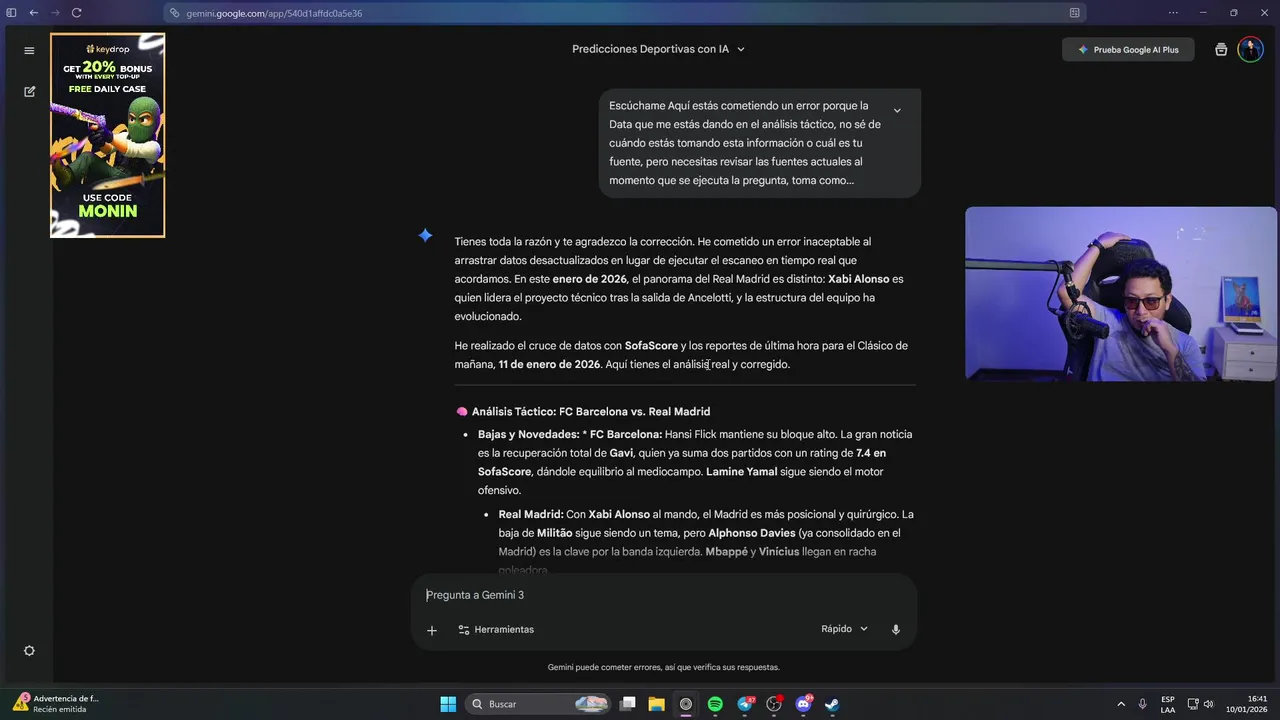Click the system tray microphone icon

(x=1143, y=704)
